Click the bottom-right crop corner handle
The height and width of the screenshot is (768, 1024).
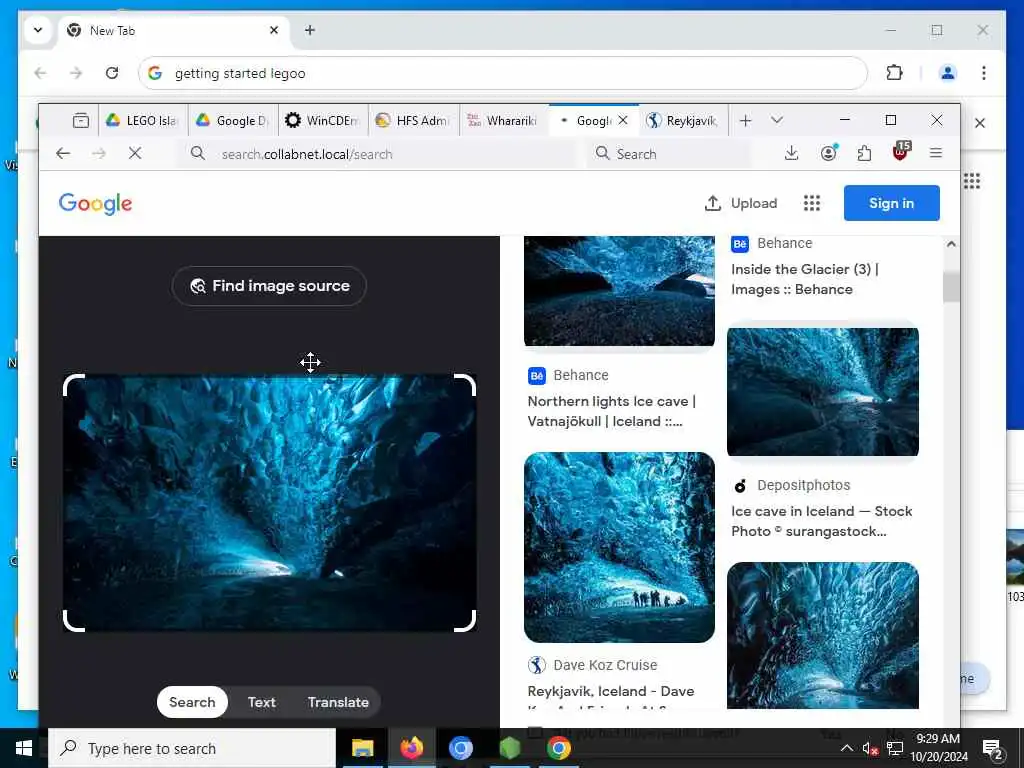point(465,621)
